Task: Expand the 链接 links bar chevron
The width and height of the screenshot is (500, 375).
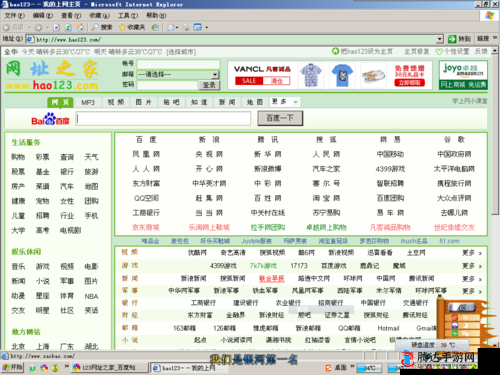Action: coord(495,38)
